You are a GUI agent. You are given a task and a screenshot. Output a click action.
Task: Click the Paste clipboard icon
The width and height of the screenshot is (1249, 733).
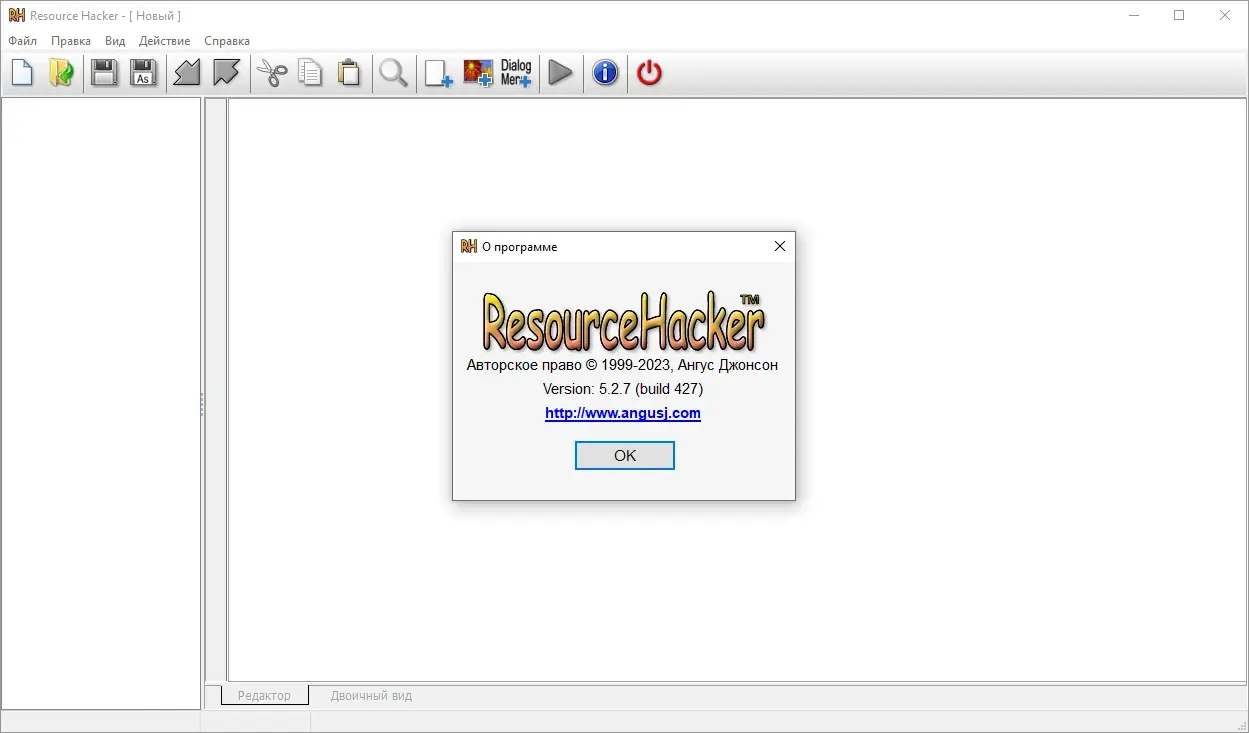[x=349, y=73]
